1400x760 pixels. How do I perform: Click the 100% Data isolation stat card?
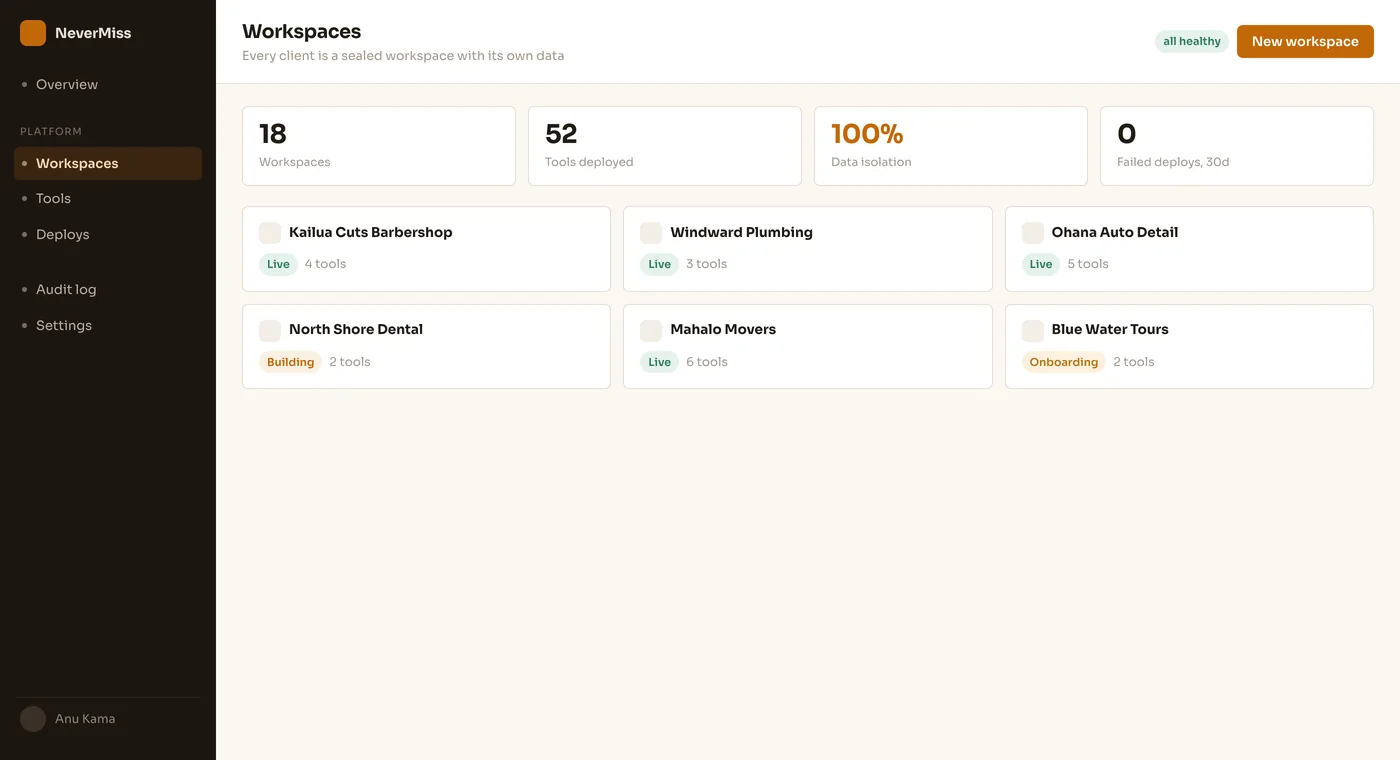[951, 146]
